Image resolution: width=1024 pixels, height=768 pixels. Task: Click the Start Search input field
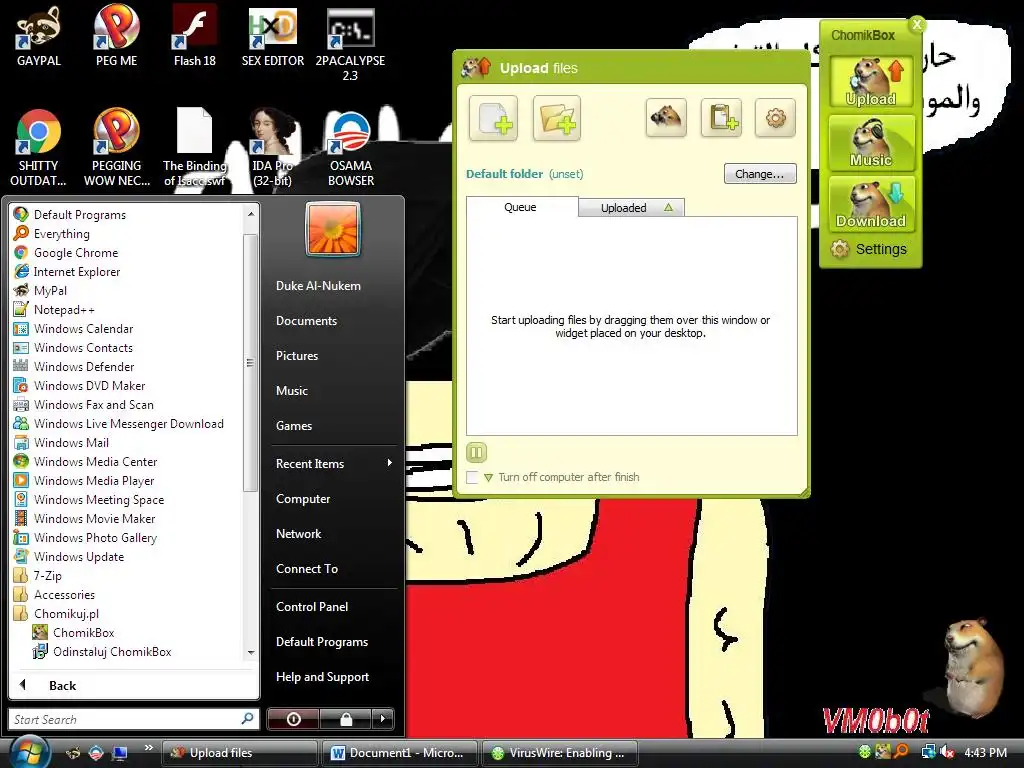tap(133, 719)
